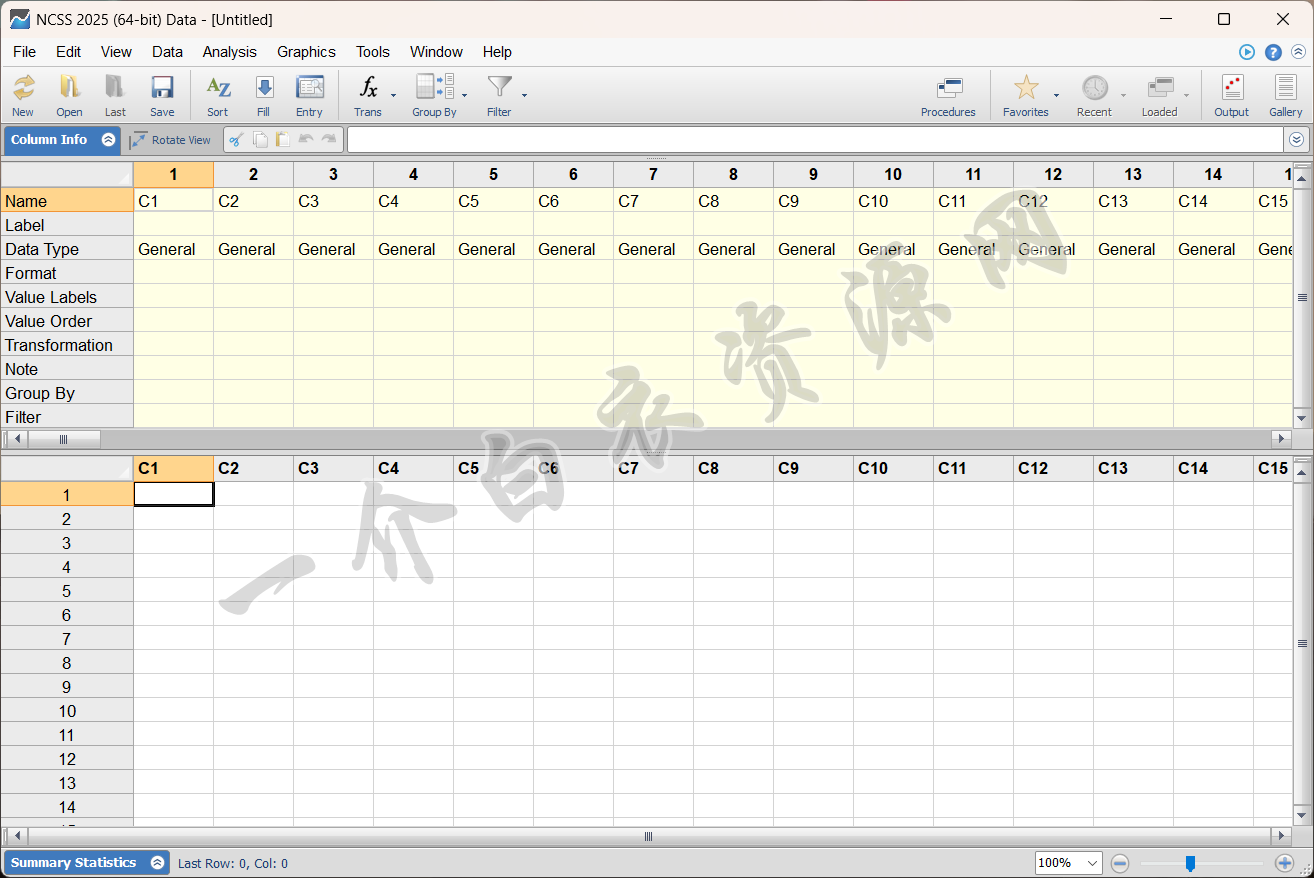Open the plot Gallery
Image resolution: width=1314 pixels, height=878 pixels.
click(x=1285, y=95)
